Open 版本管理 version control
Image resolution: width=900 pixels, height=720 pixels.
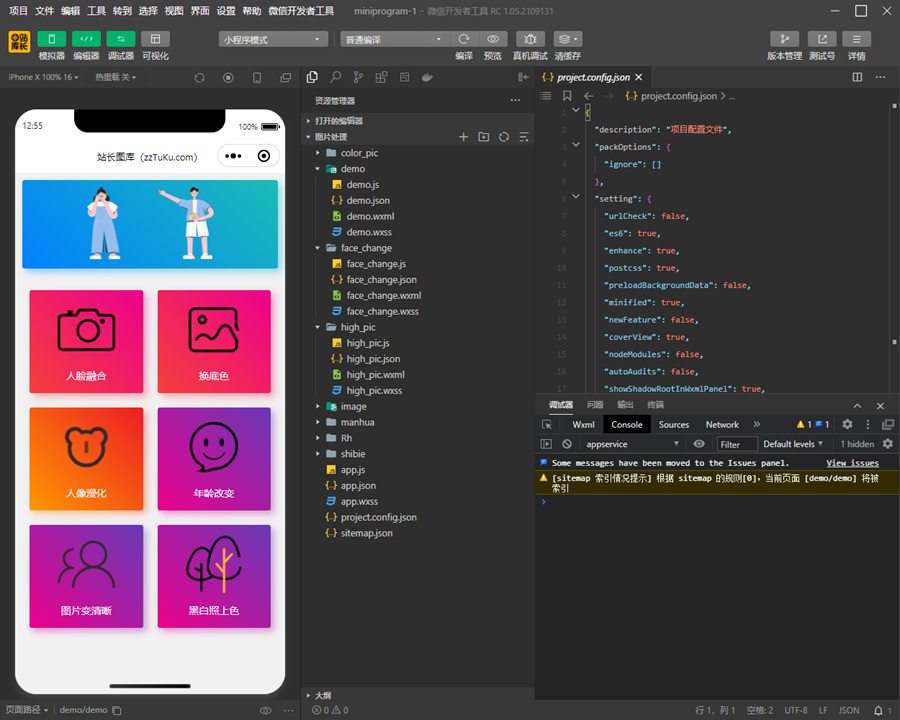tap(785, 39)
